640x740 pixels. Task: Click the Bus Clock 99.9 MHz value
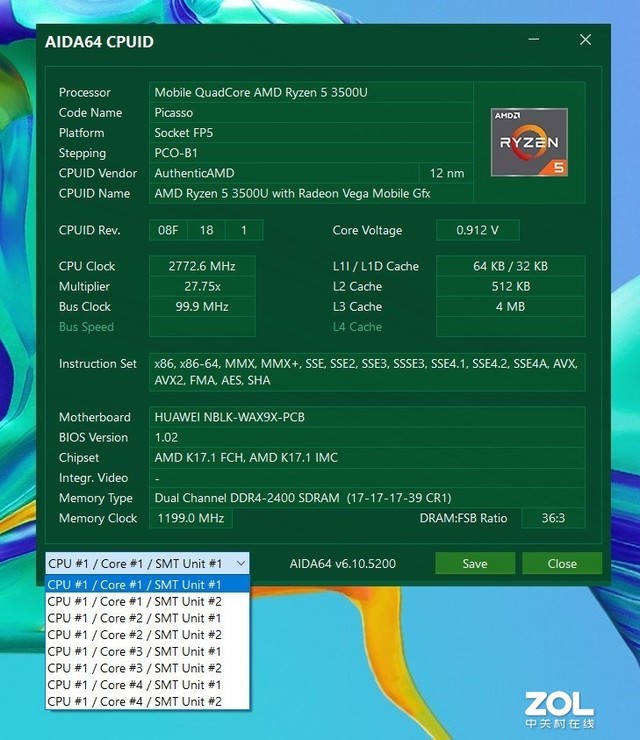pos(202,307)
